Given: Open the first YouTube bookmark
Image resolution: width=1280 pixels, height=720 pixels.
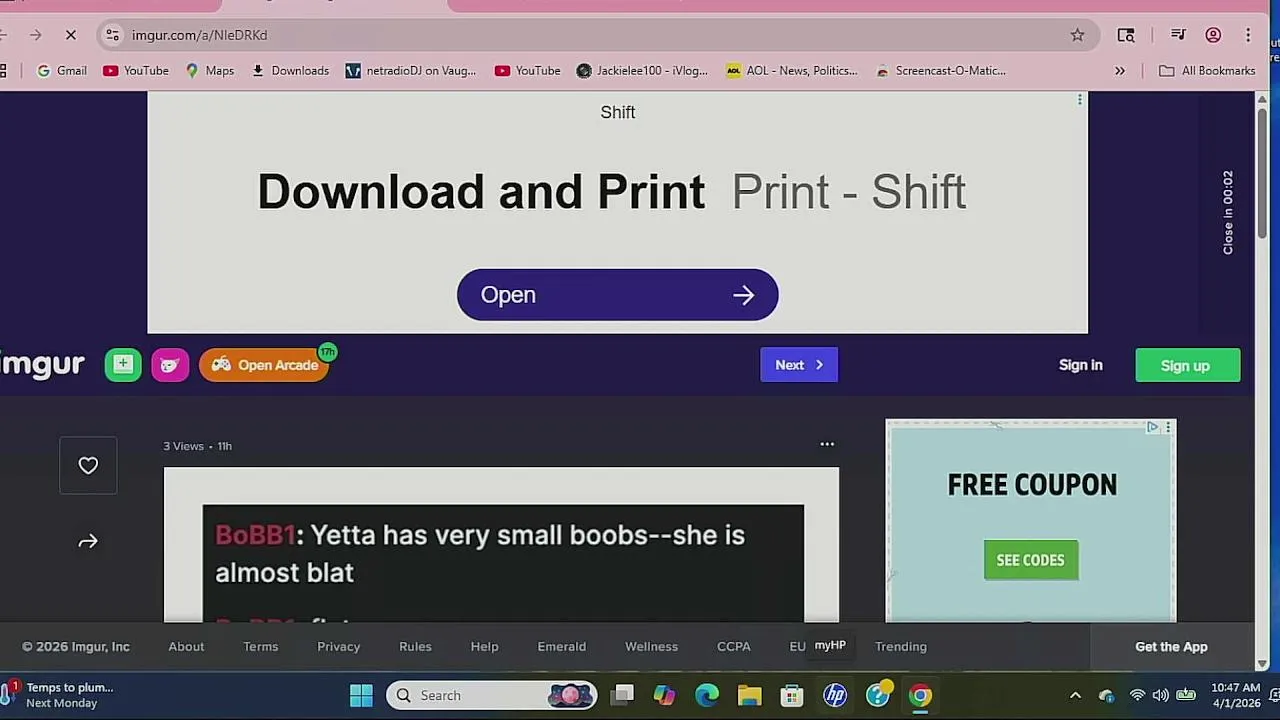Looking at the screenshot, I should click(x=136, y=71).
